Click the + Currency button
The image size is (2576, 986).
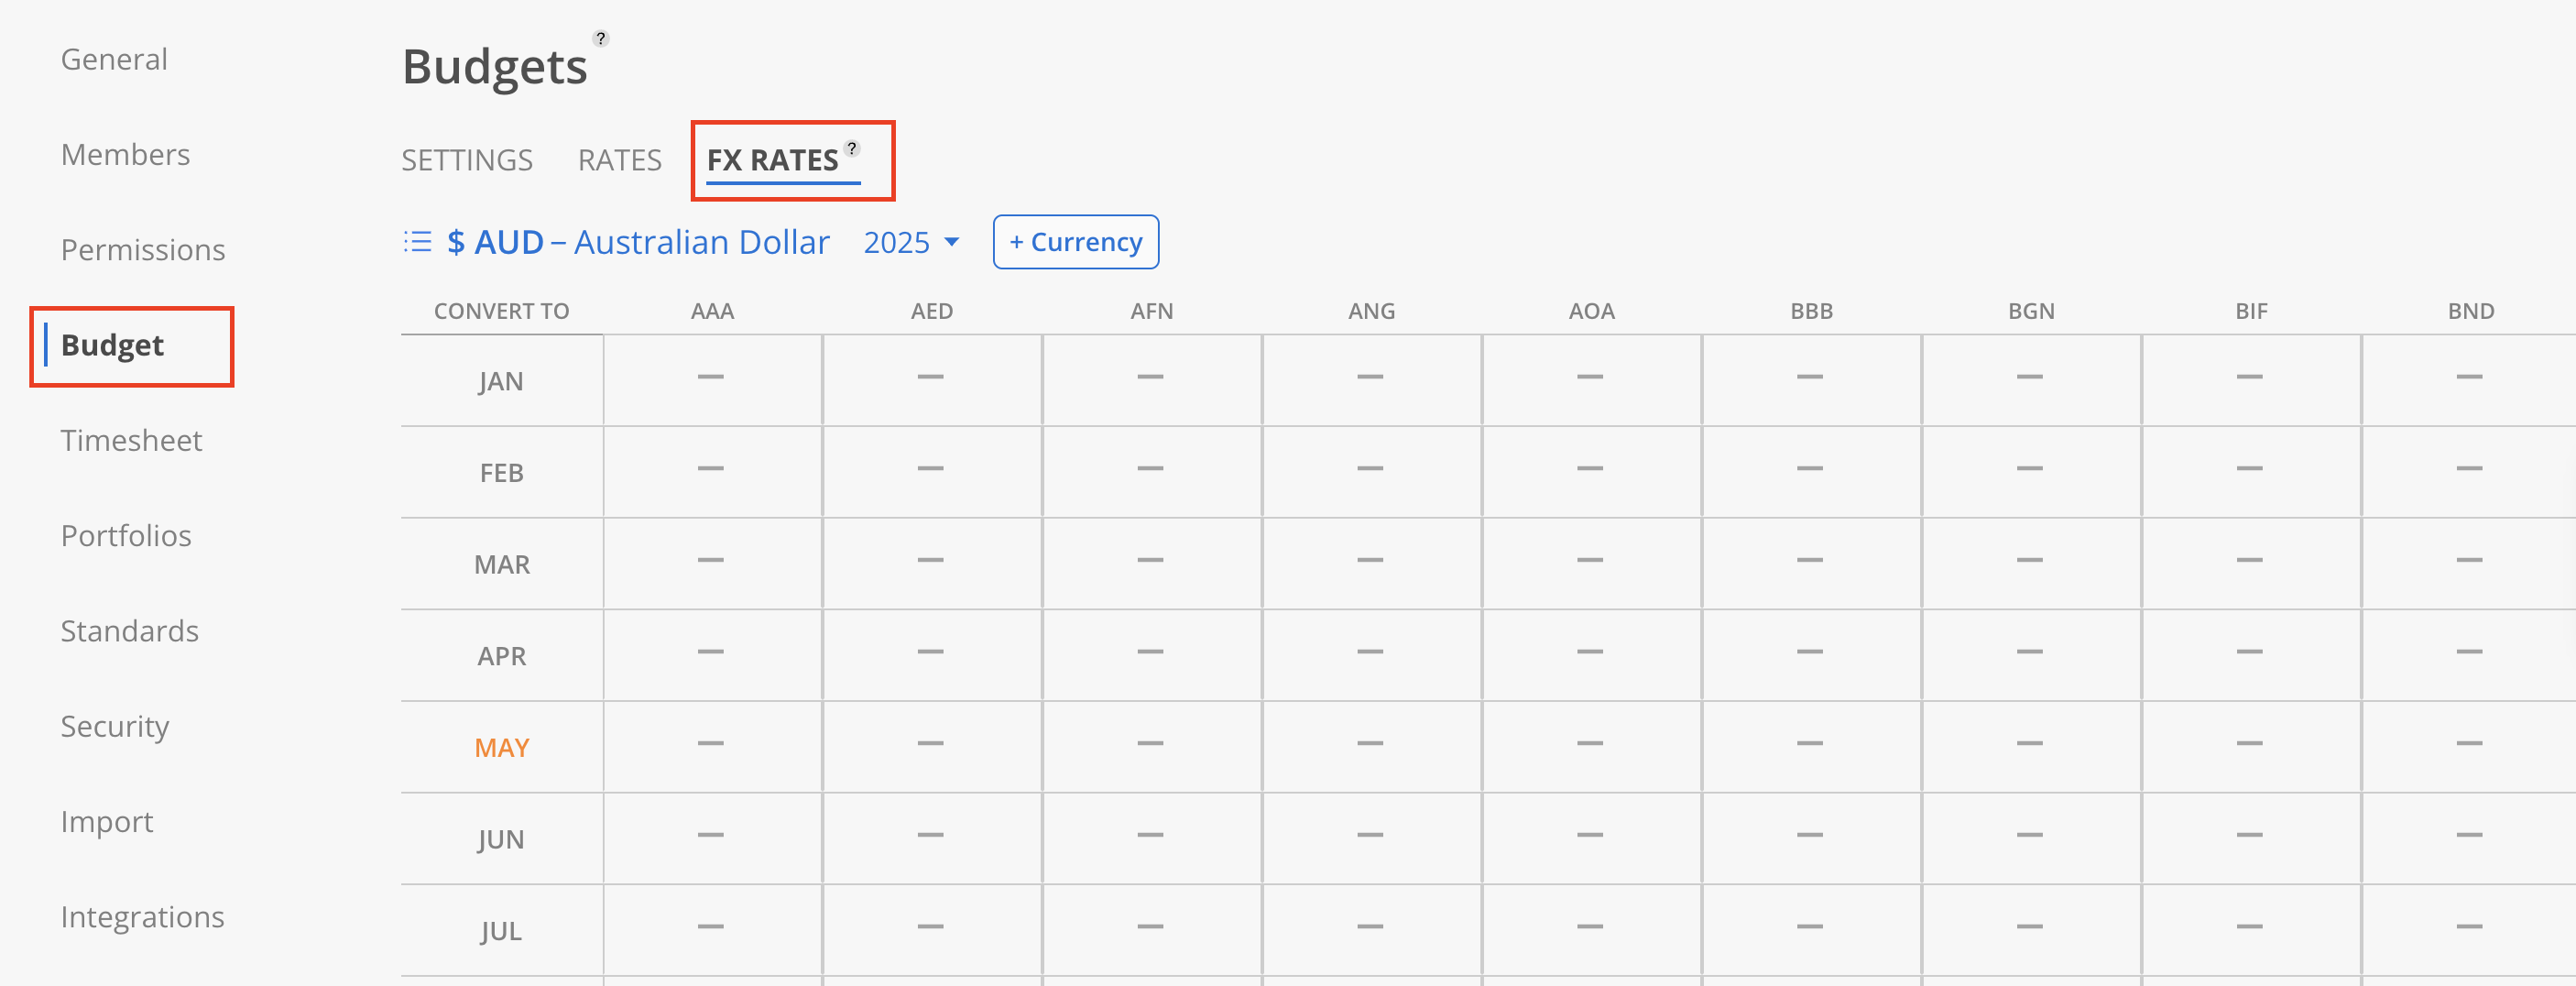(1075, 242)
